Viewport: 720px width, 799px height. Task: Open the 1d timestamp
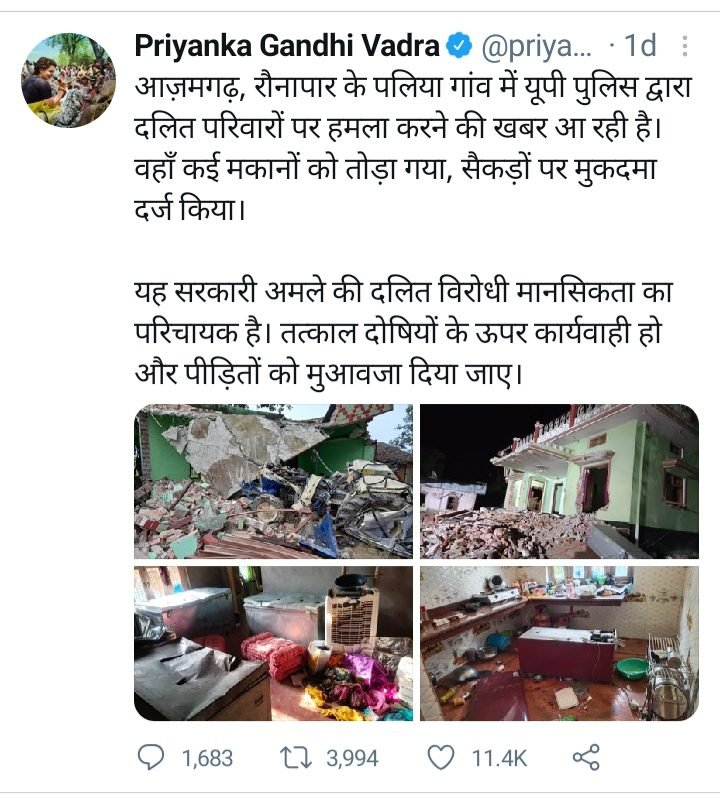click(641, 46)
